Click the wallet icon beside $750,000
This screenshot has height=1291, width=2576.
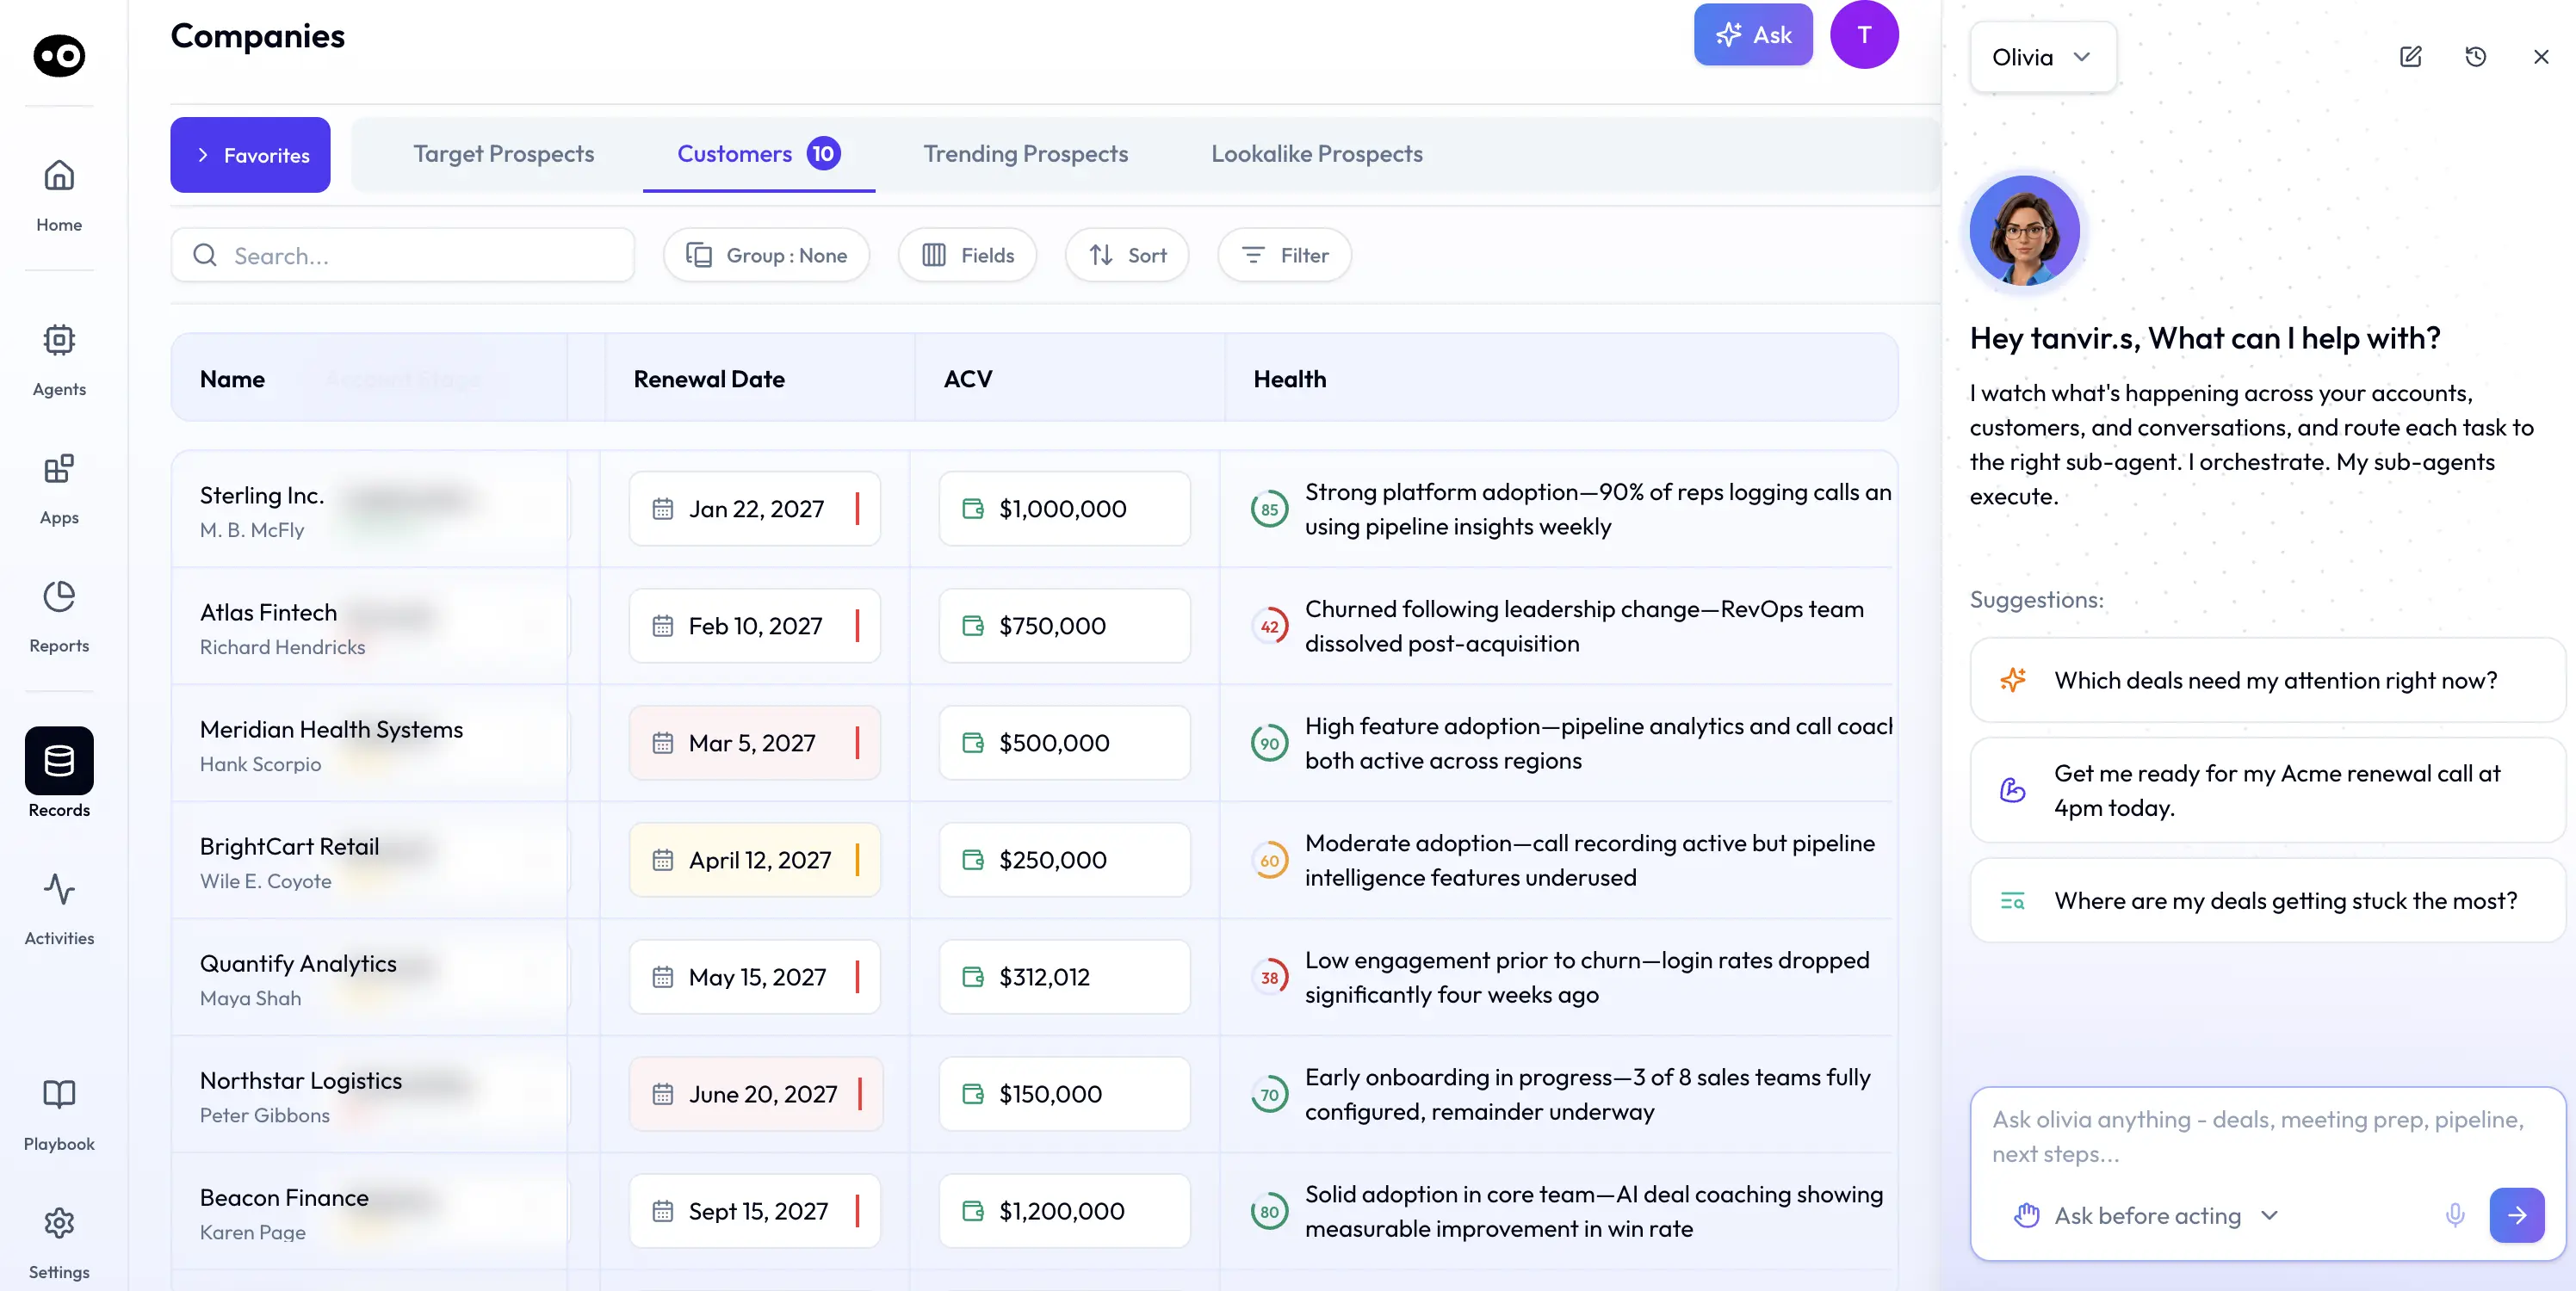coord(973,626)
